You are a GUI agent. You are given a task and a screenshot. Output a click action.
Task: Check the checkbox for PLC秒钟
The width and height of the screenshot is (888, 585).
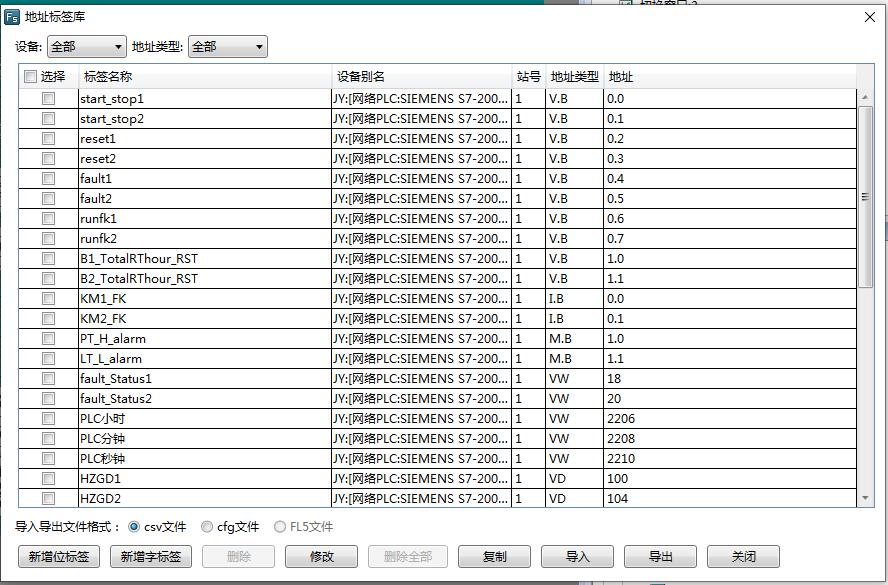tap(45, 458)
